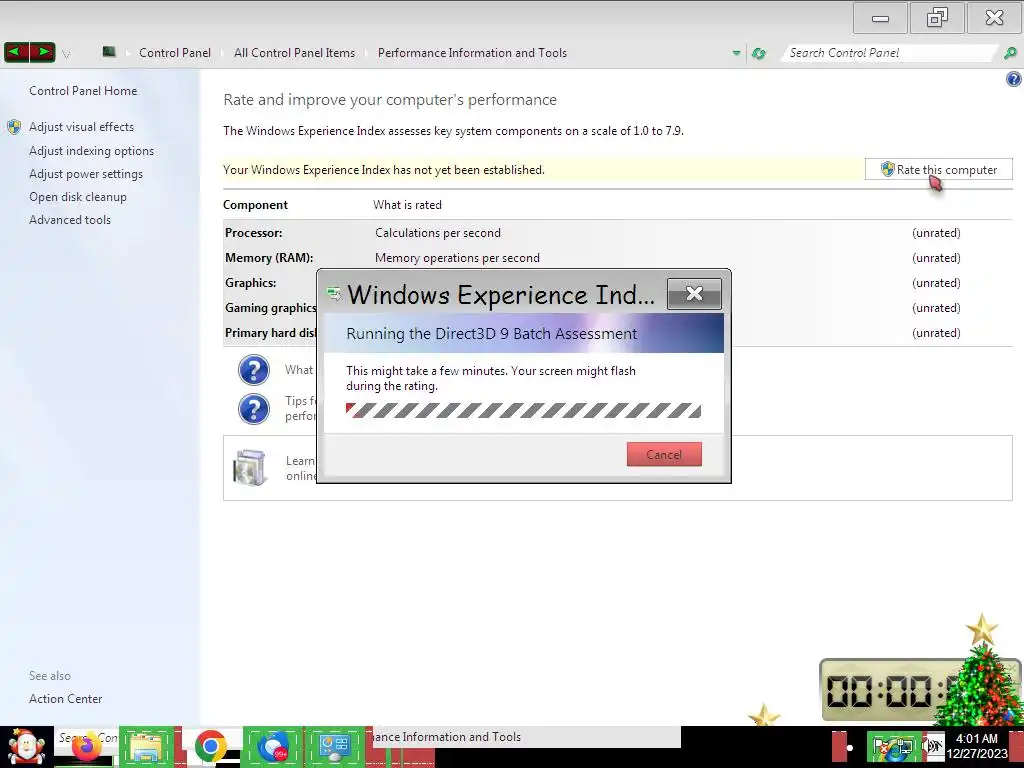The height and width of the screenshot is (768, 1024).
Task: Open Control Panel breadcrumb
Action: pyautogui.click(x=174, y=53)
